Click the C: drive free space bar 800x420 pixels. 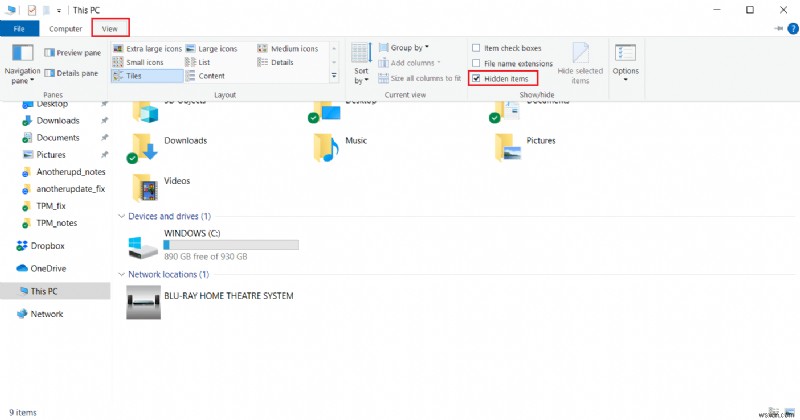coord(231,245)
